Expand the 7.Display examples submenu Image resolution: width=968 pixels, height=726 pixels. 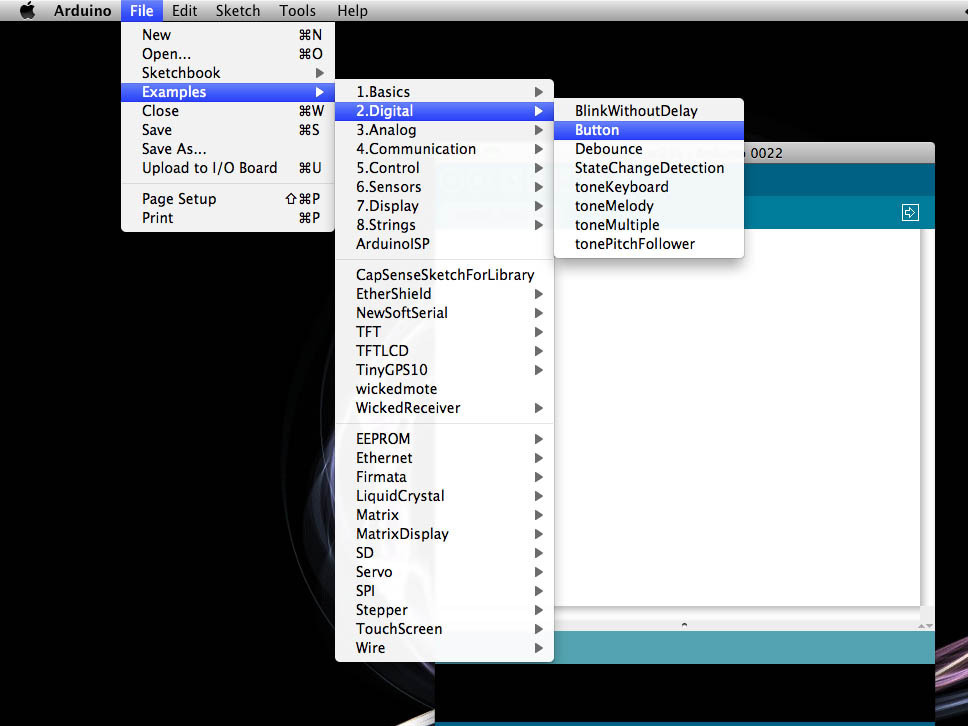click(x=444, y=206)
